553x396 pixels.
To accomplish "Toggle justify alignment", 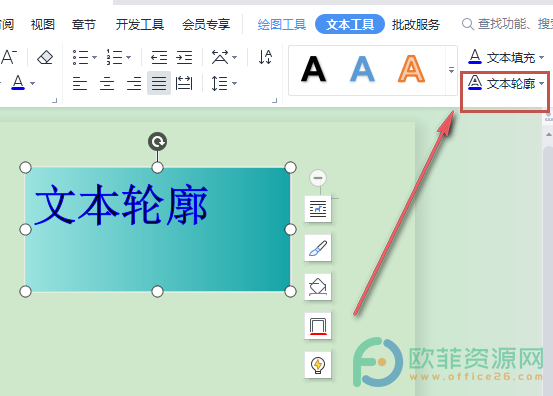I will [159, 83].
